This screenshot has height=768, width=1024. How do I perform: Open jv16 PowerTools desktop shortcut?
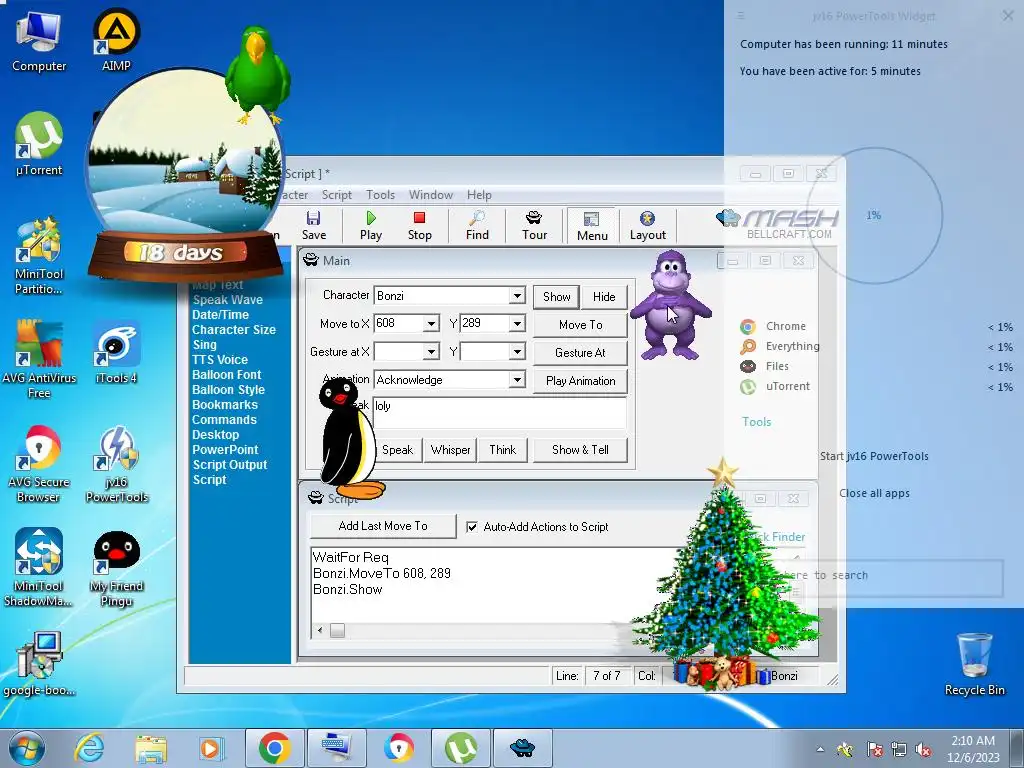click(x=116, y=464)
